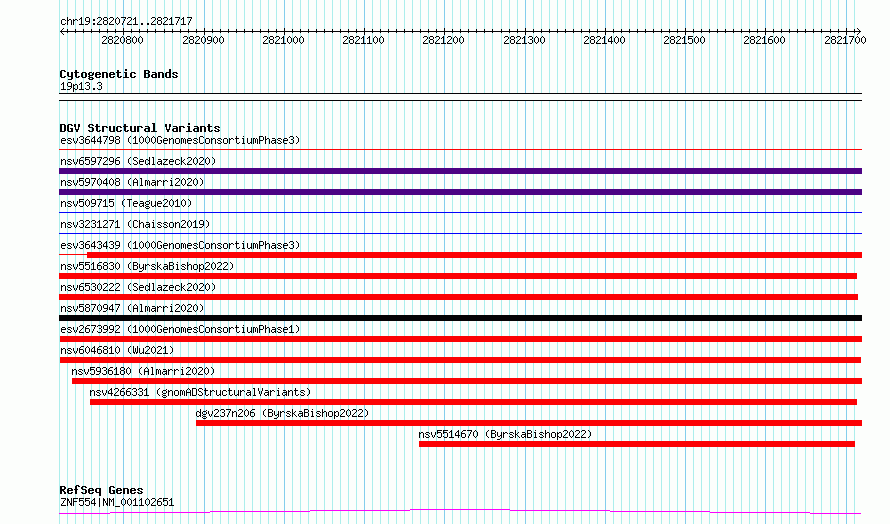Image resolution: width=890 pixels, height=524 pixels.
Task: Click the red bar under nsv4266331
Action: click(x=473, y=402)
